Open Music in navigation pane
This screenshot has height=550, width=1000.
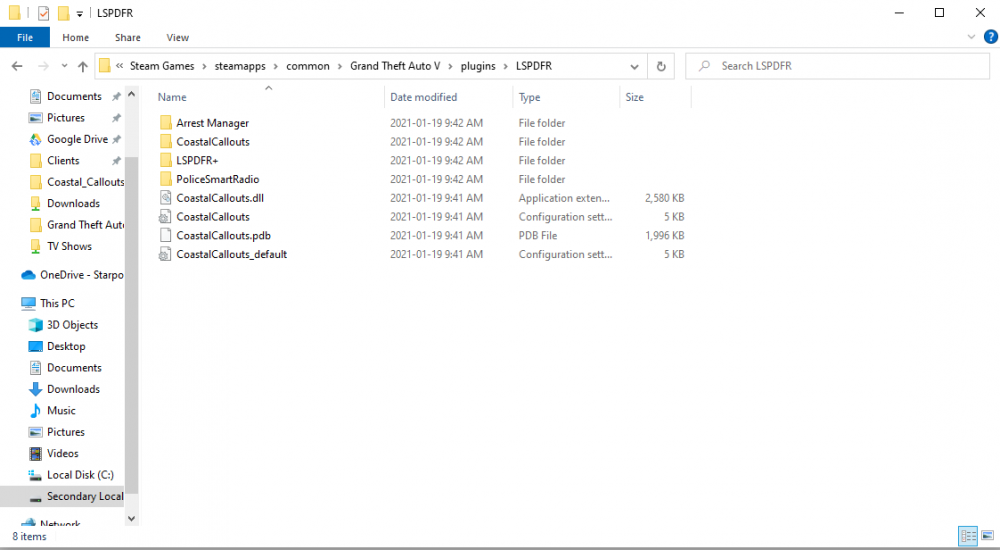(x=52, y=410)
